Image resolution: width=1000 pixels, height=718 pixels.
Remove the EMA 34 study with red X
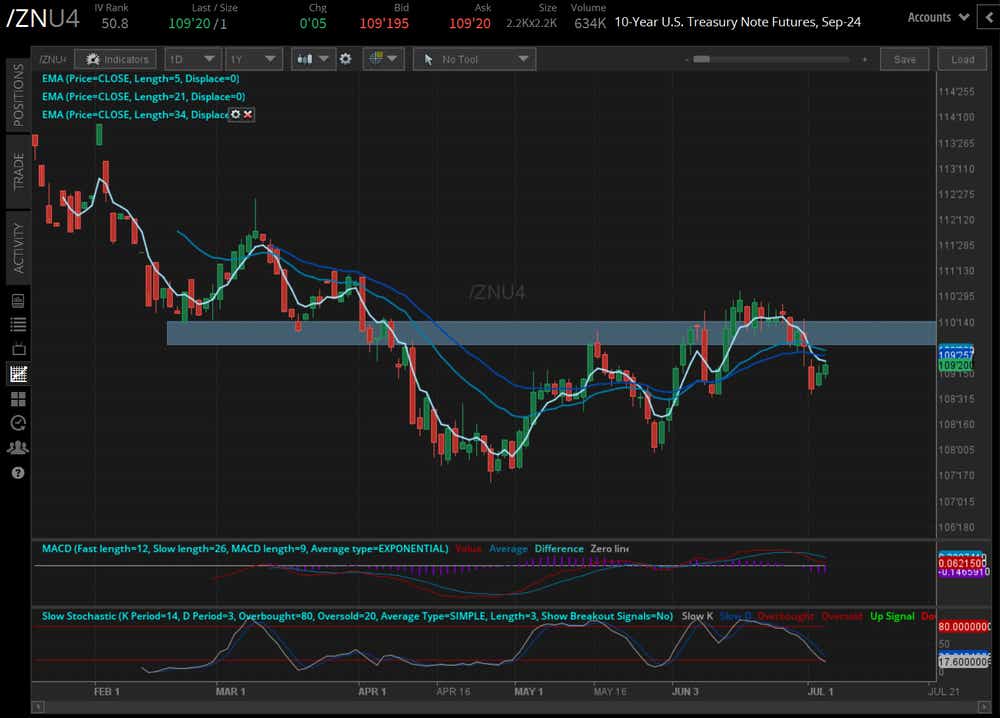pyautogui.click(x=248, y=114)
